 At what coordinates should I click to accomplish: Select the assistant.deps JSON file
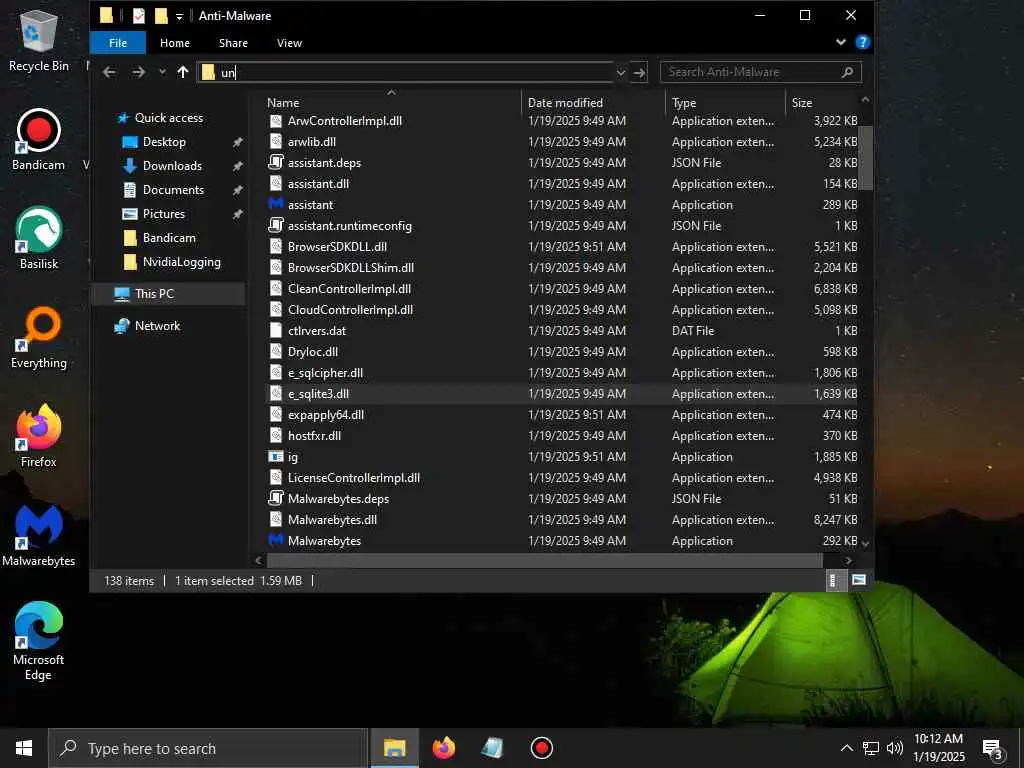pos(324,163)
